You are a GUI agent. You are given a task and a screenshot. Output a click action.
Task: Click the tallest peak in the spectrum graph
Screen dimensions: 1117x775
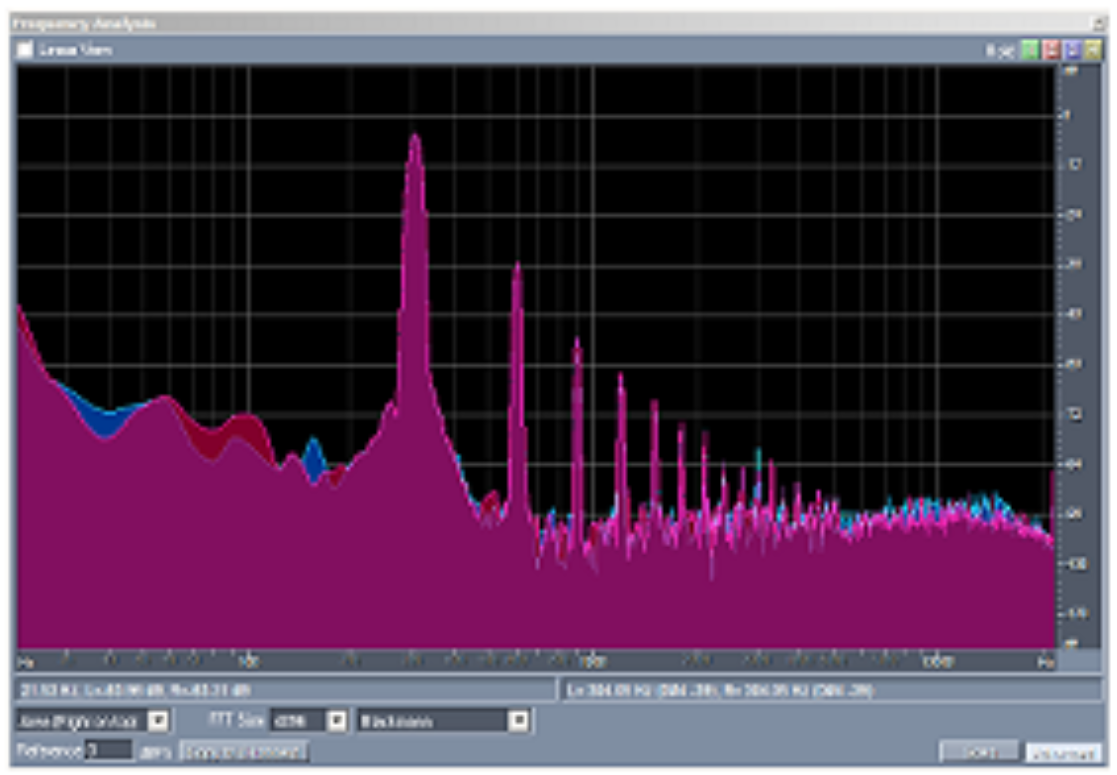[x=414, y=140]
